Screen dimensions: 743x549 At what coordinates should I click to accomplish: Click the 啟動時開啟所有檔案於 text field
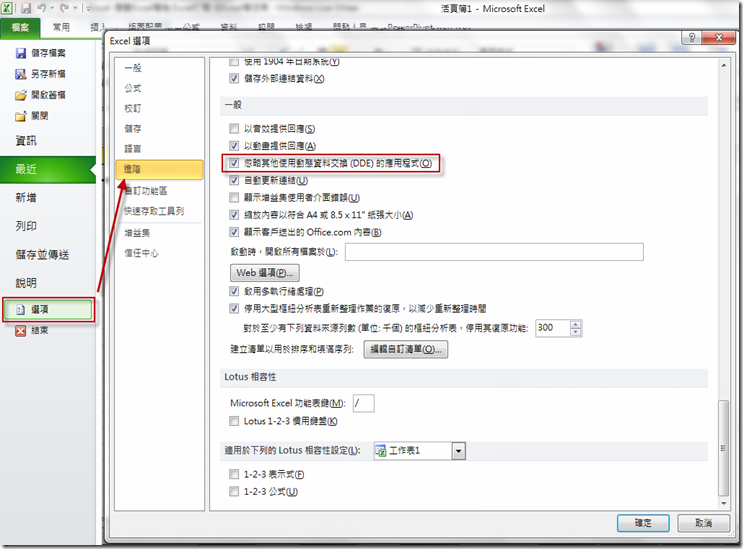click(x=494, y=252)
